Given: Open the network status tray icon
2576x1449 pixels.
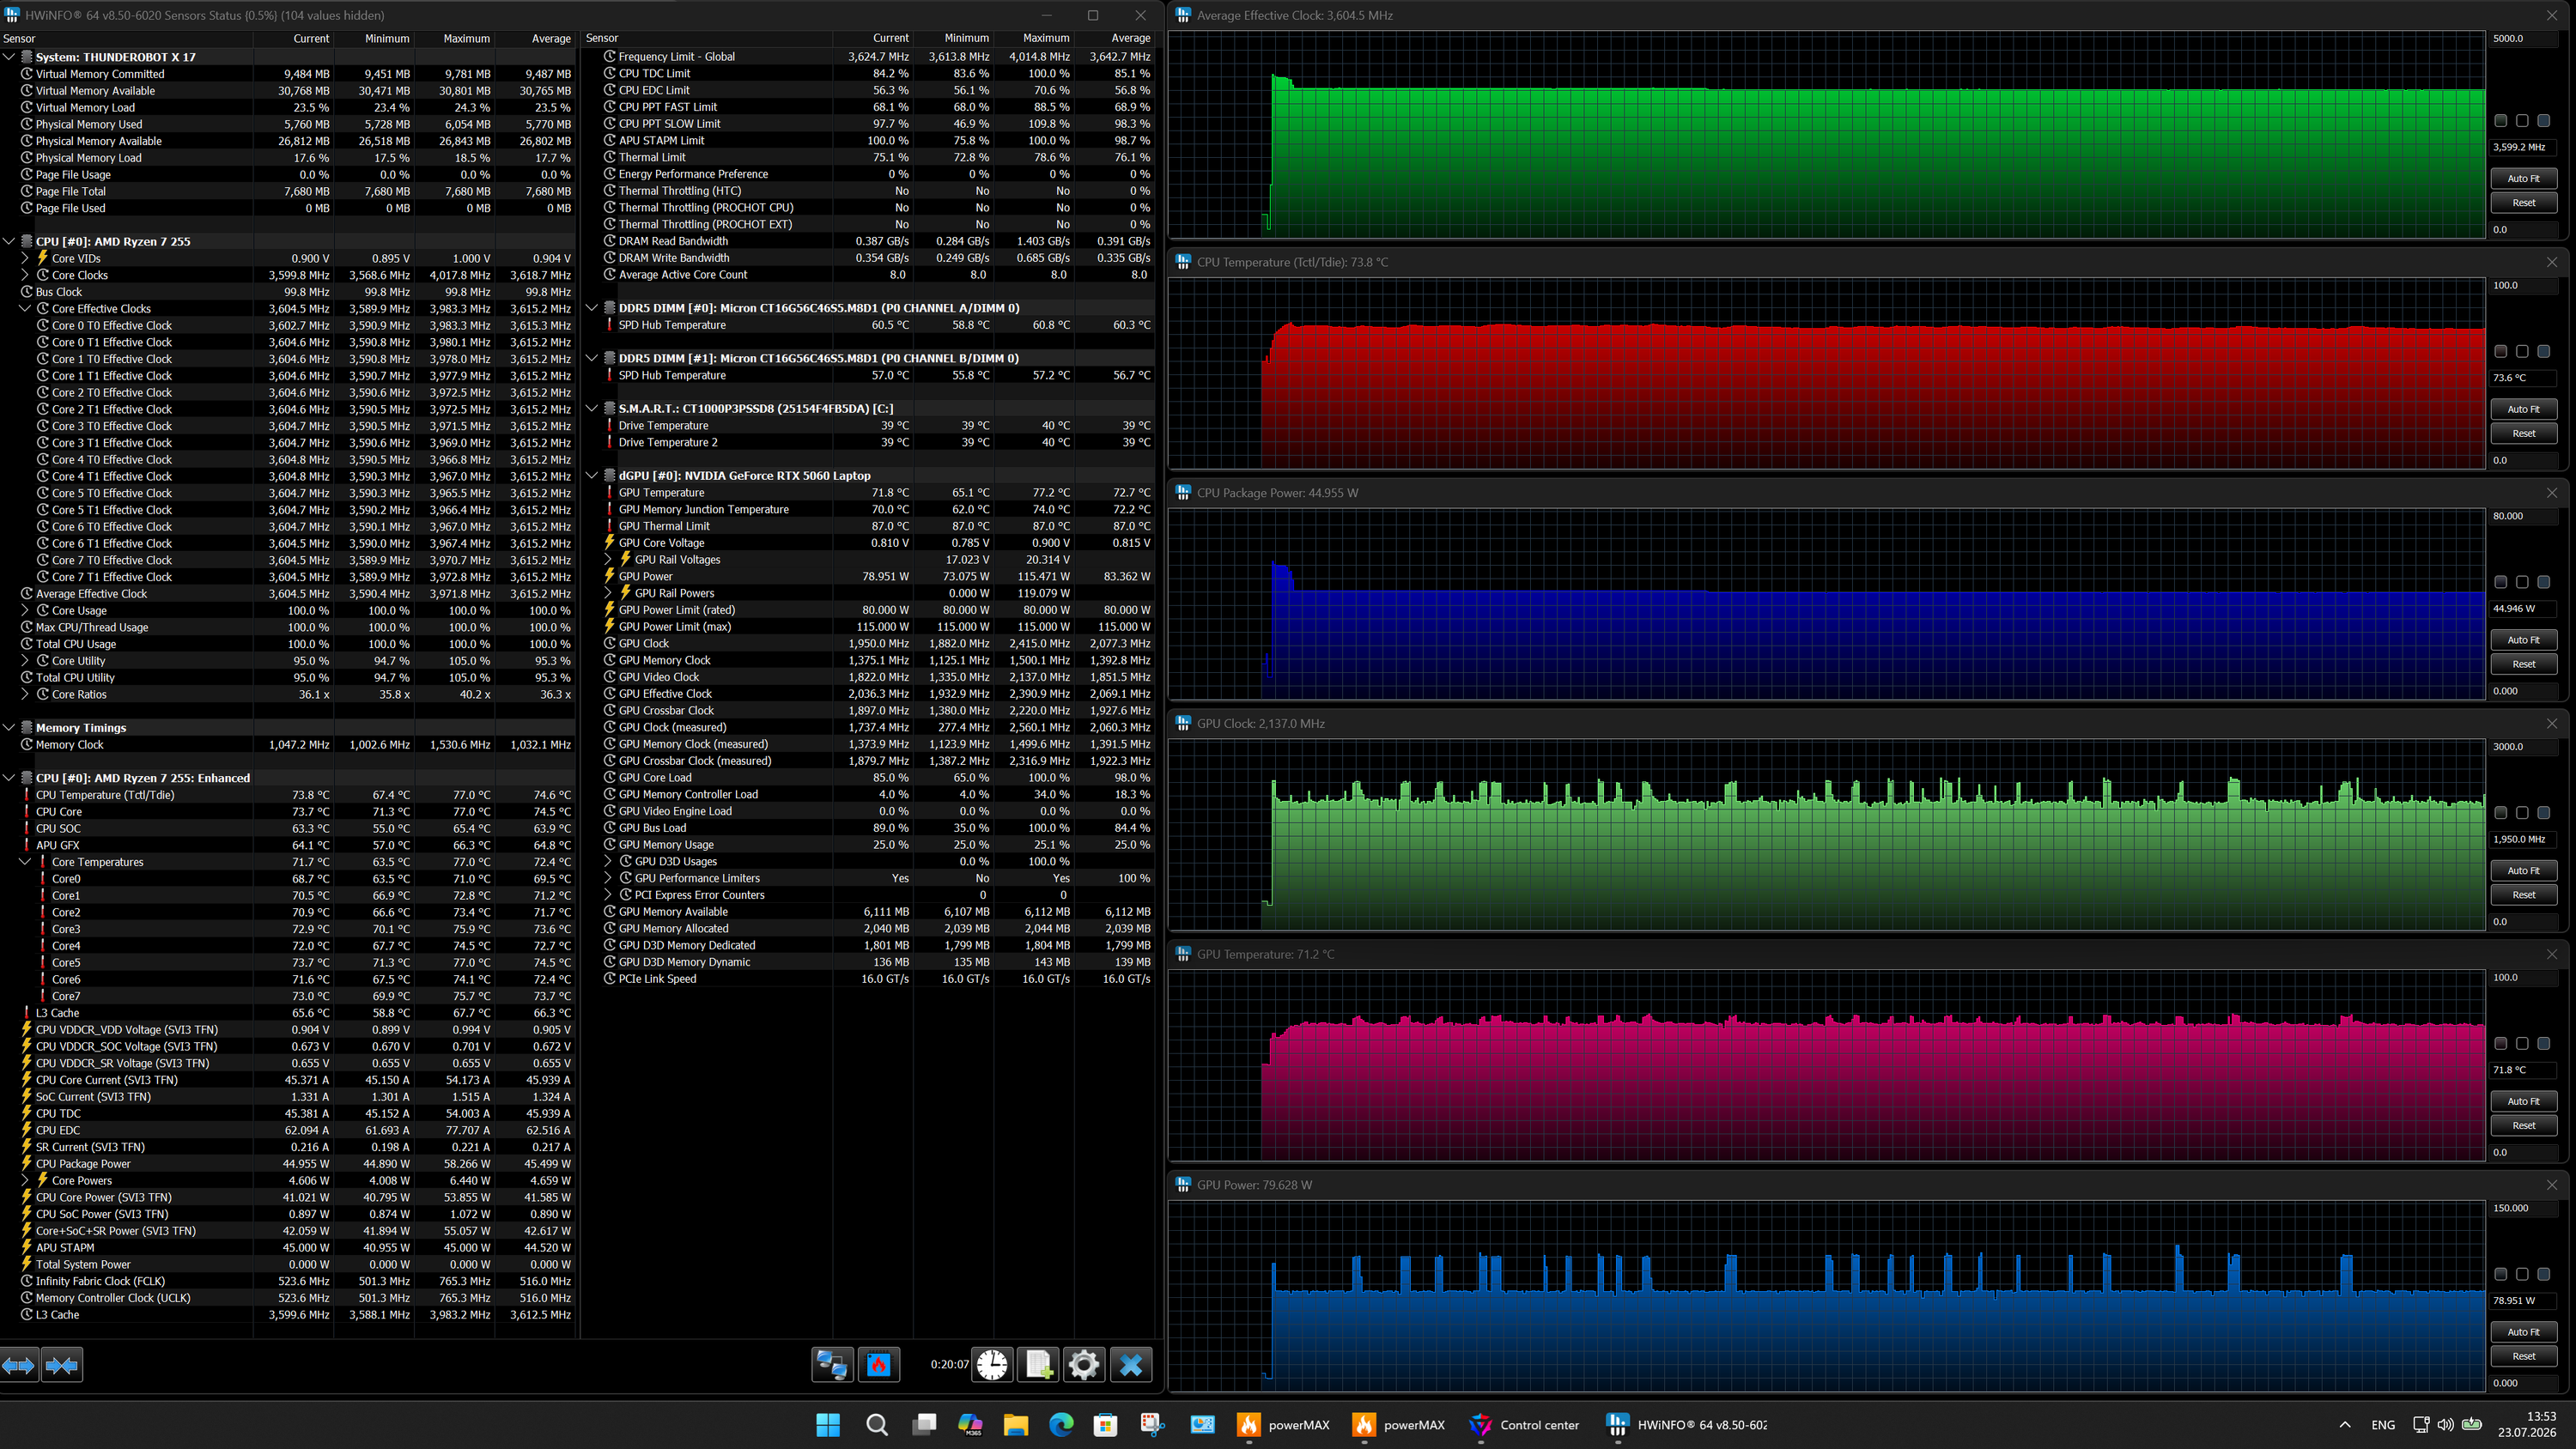Looking at the screenshot, I should [2421, 1425].
